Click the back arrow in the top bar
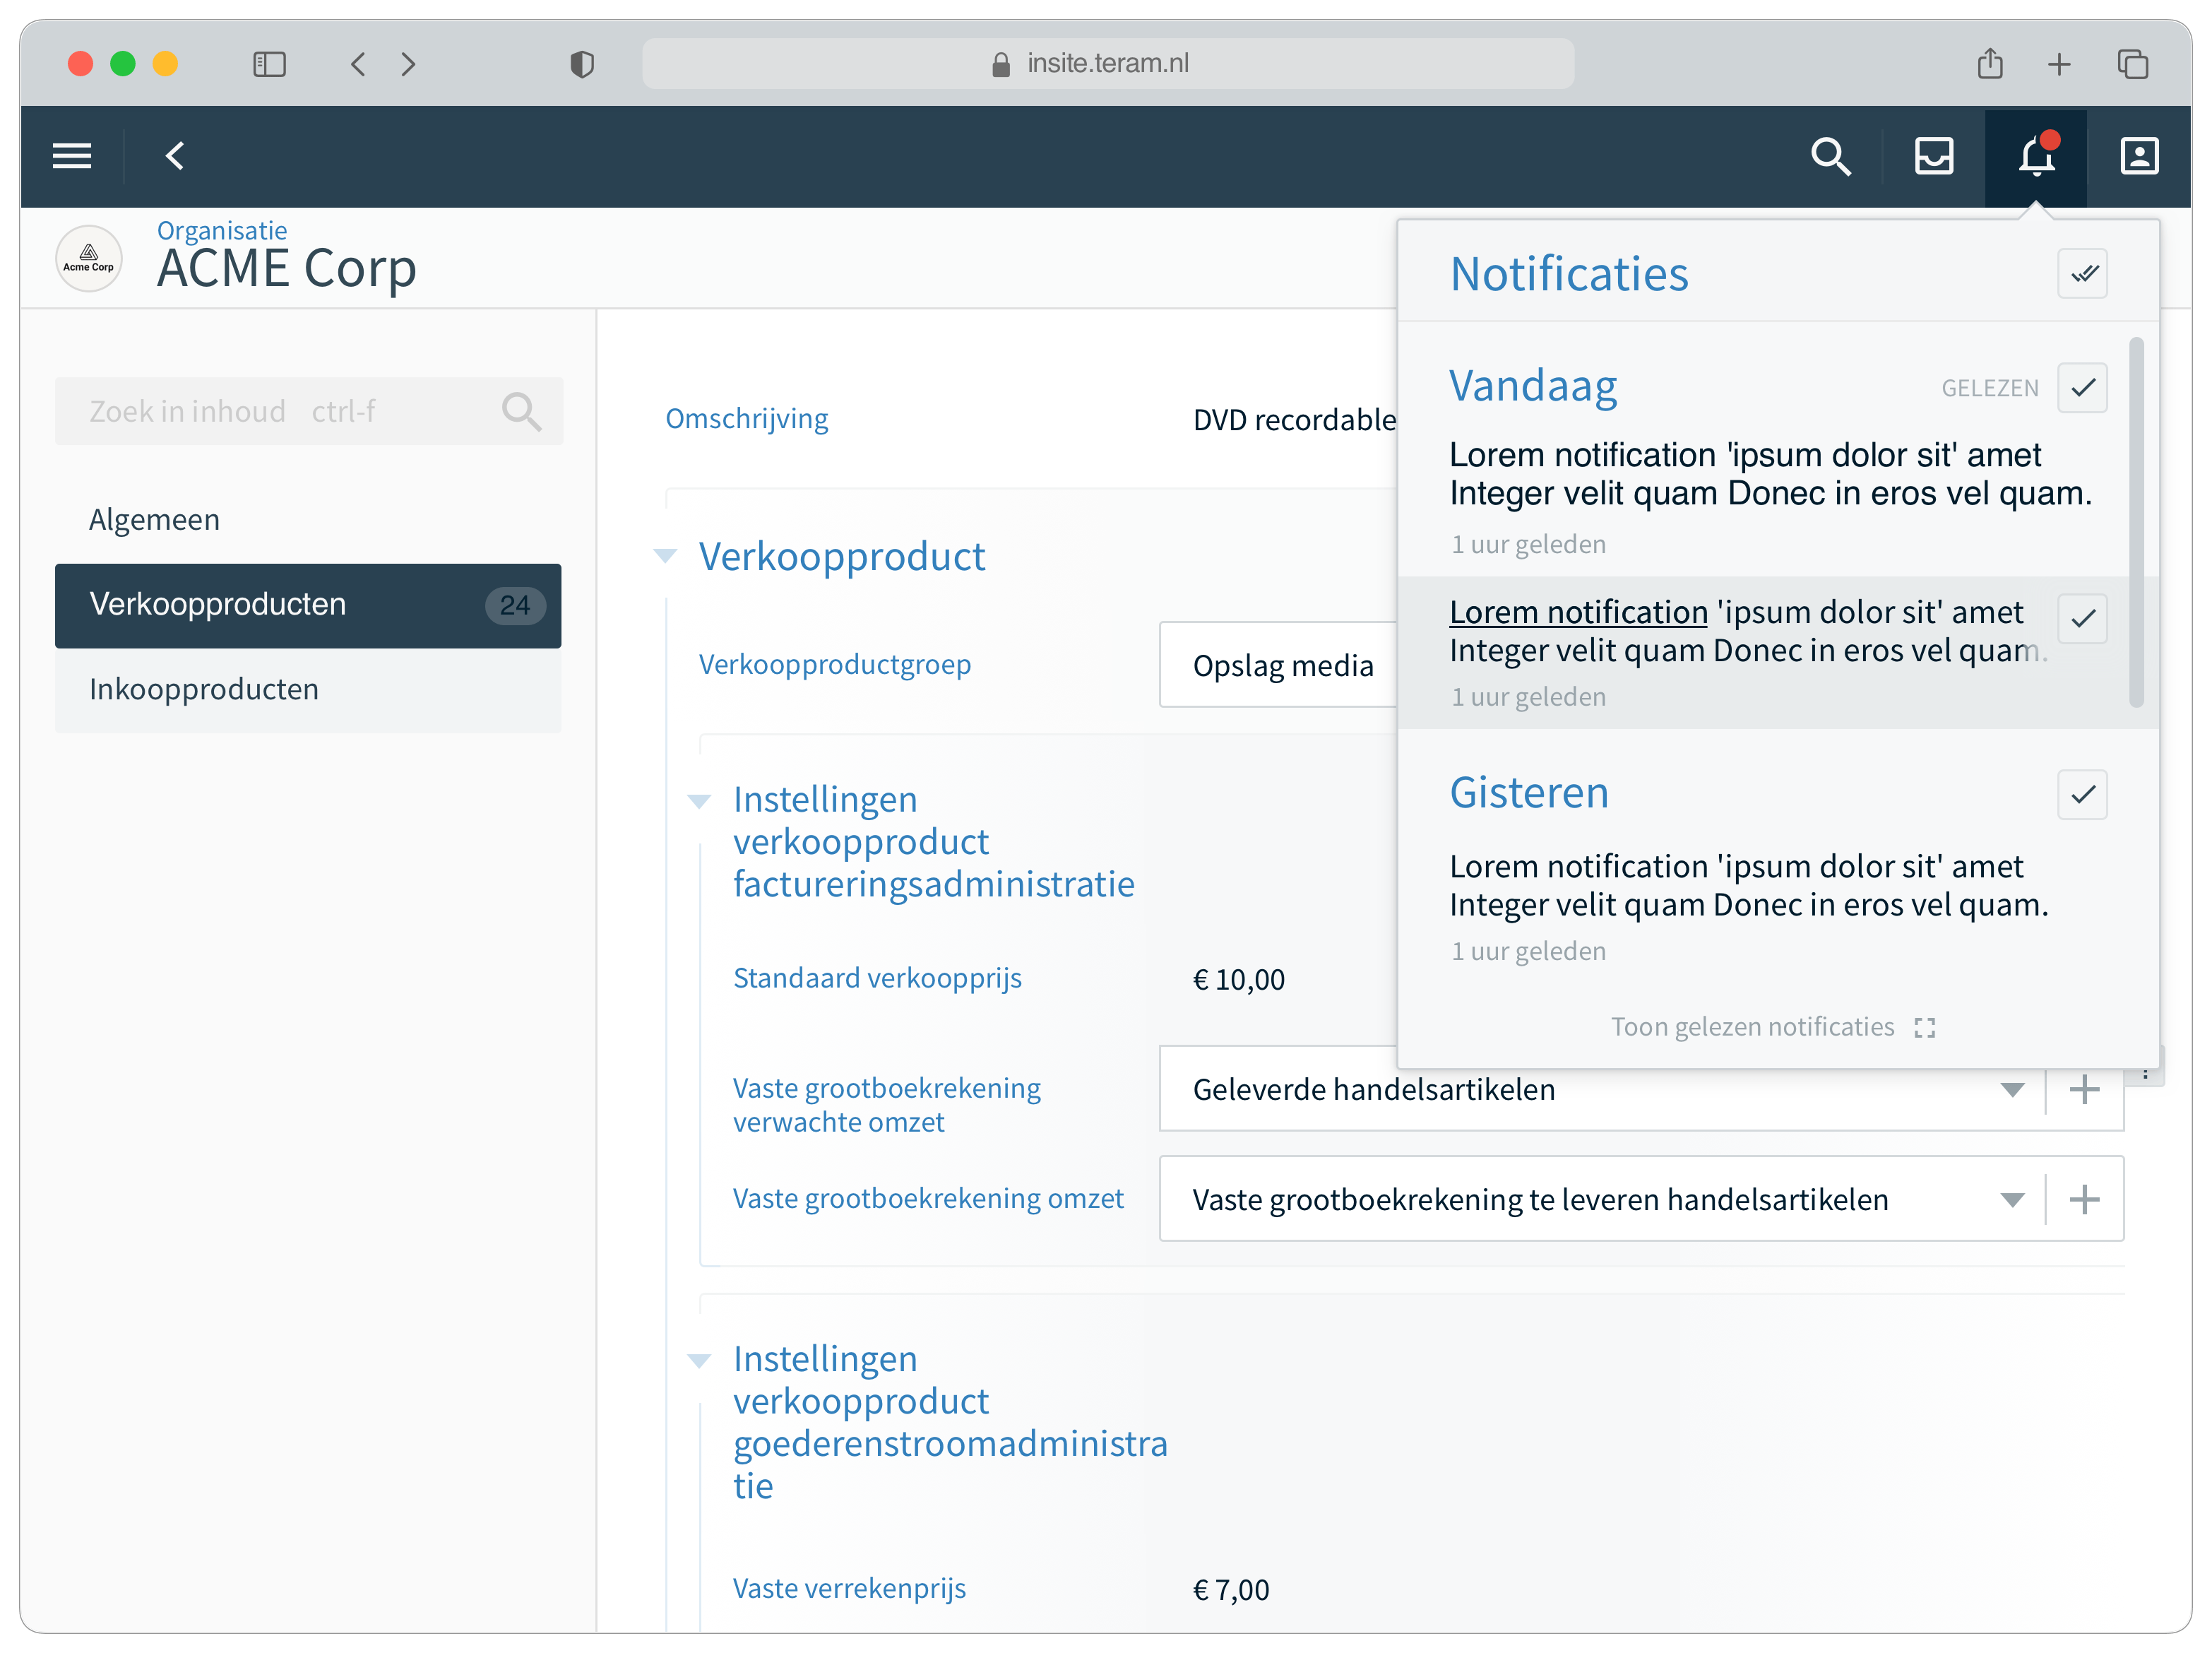The width and height of the screenshot is (2212, 1653). click(176, 156)
